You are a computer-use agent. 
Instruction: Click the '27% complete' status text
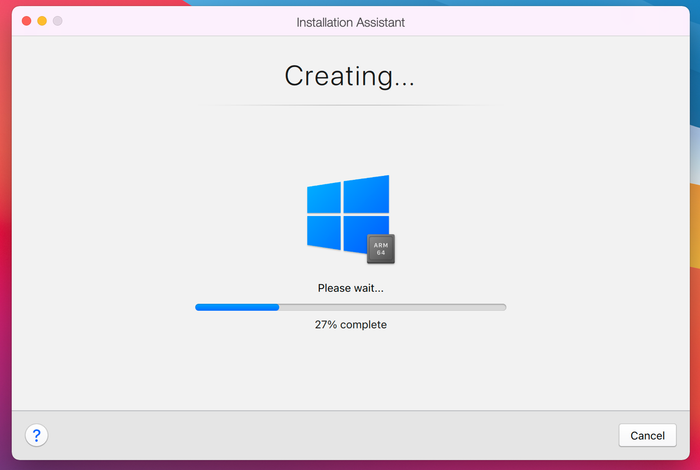tap(350, 324)
